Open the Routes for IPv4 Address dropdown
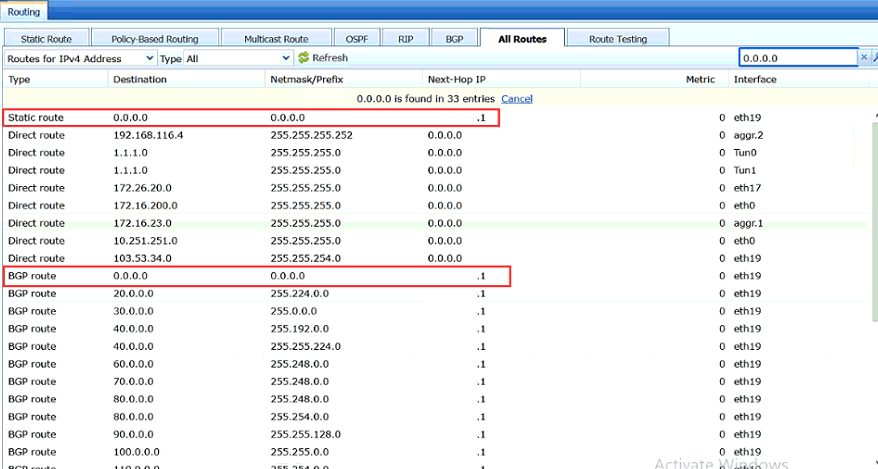 tap(80, 58)
